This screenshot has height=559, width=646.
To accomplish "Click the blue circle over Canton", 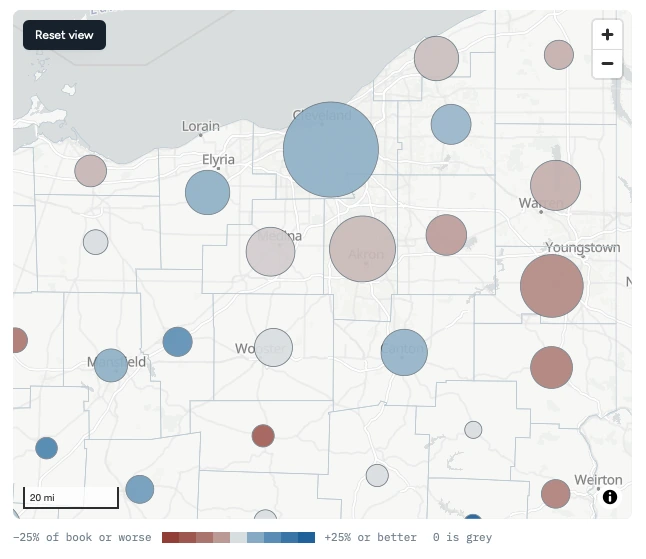I will pyautogui.click(x=404, y=352).
